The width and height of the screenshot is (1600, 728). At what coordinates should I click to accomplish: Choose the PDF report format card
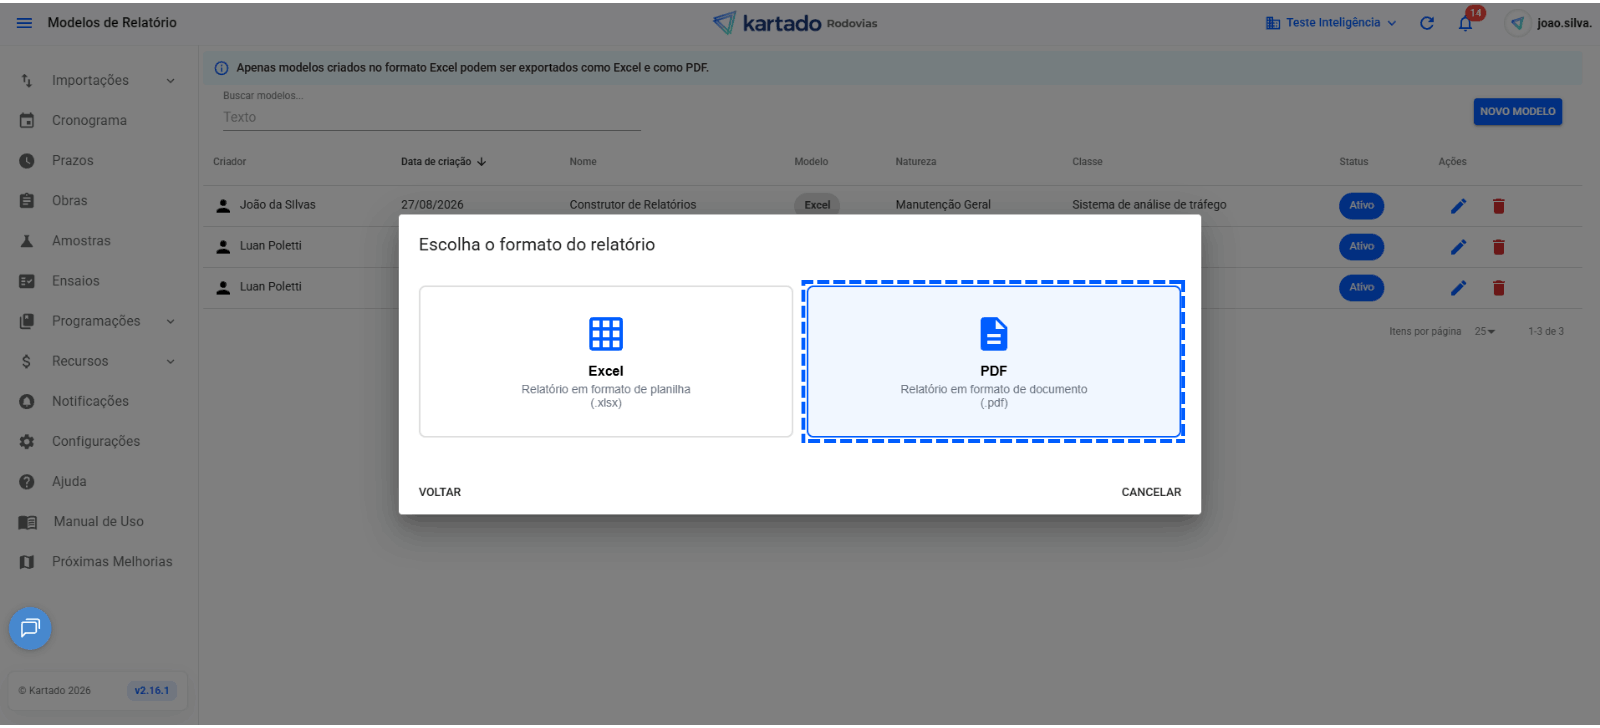(994, 361)
